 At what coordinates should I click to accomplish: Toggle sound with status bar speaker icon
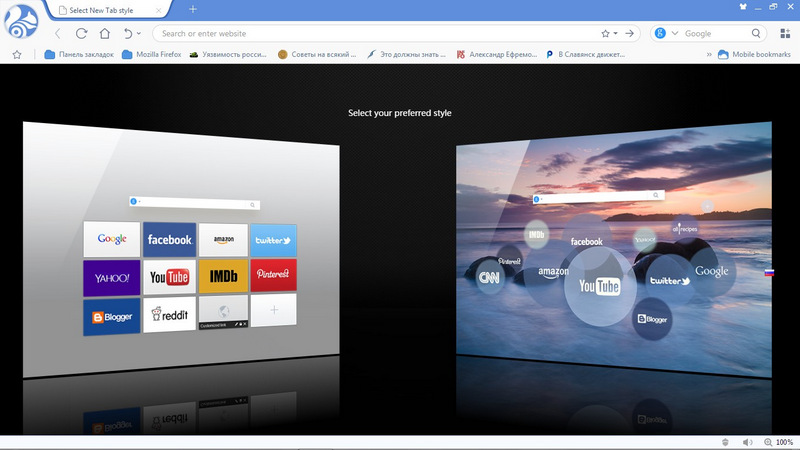[x=747, y=442]
